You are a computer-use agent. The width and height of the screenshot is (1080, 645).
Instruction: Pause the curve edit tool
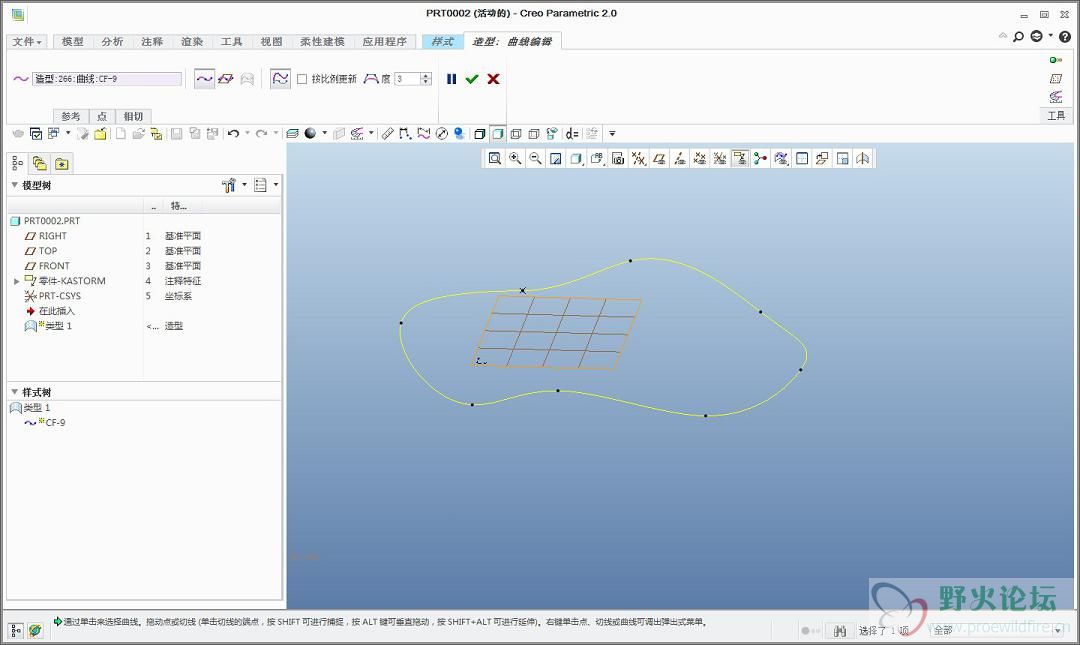point(451,79)
